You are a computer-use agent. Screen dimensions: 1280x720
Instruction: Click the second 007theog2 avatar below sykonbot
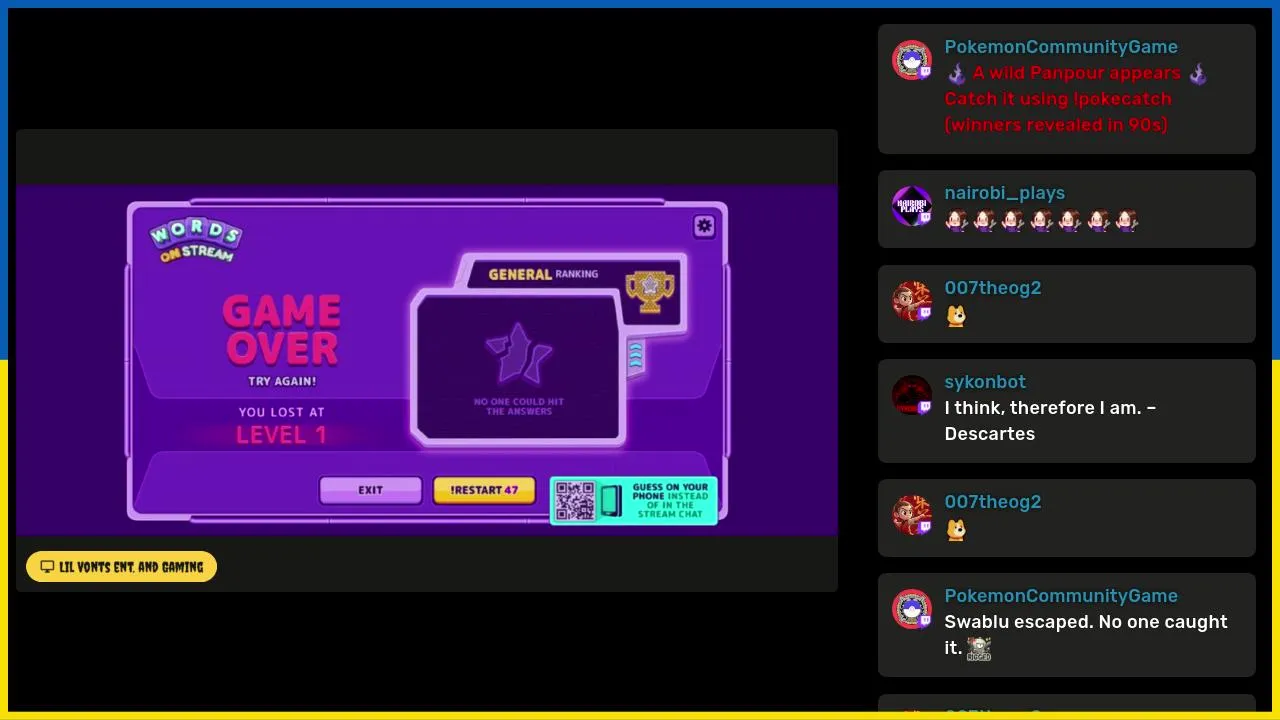click(x=911, y=515)
